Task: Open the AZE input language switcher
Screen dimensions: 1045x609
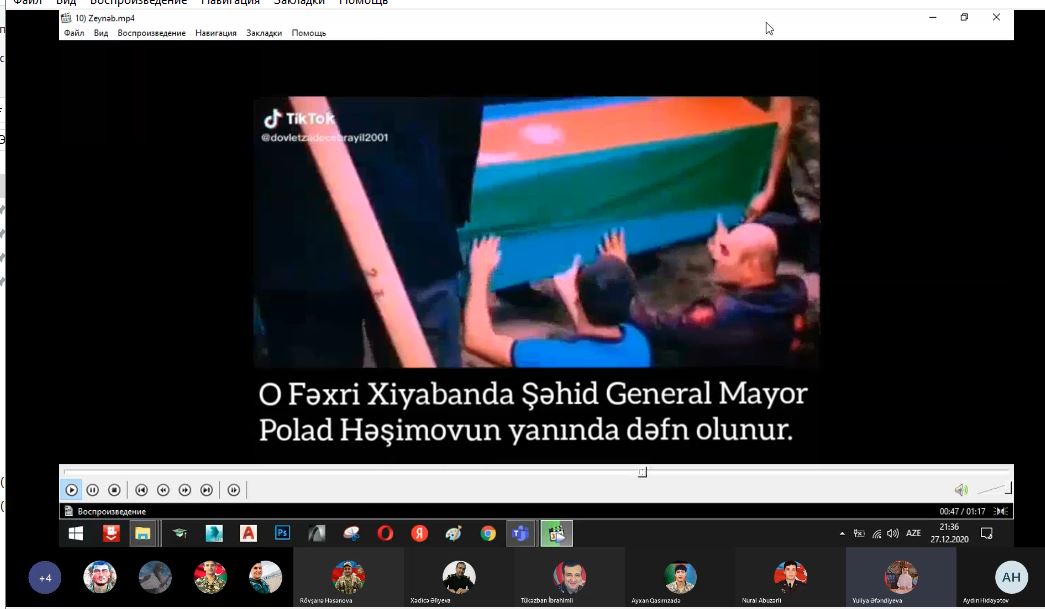Action: 914,534
